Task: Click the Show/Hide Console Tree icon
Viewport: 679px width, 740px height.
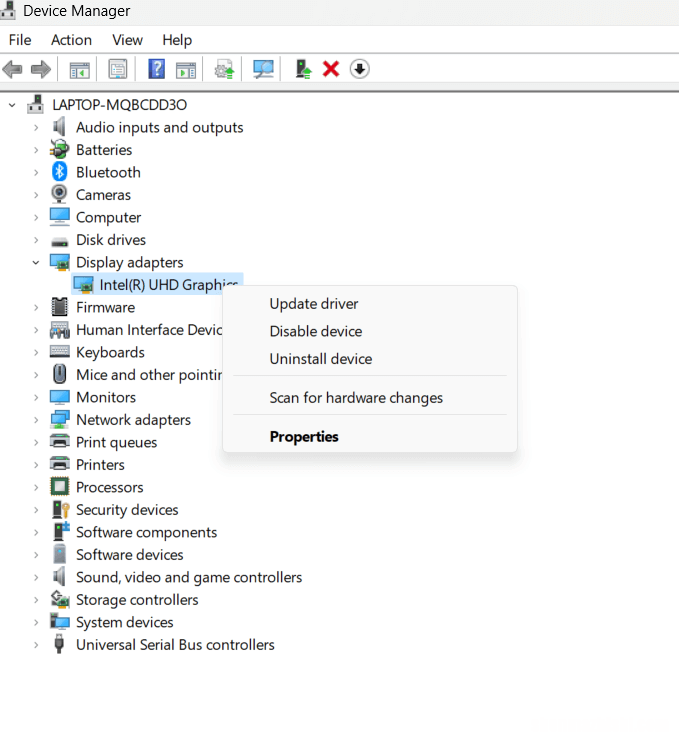Action: coord(79,69)
